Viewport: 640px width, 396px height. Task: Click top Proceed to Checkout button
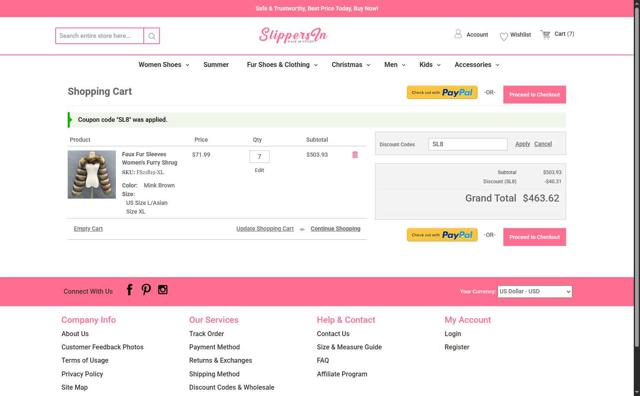coord(534,94)
